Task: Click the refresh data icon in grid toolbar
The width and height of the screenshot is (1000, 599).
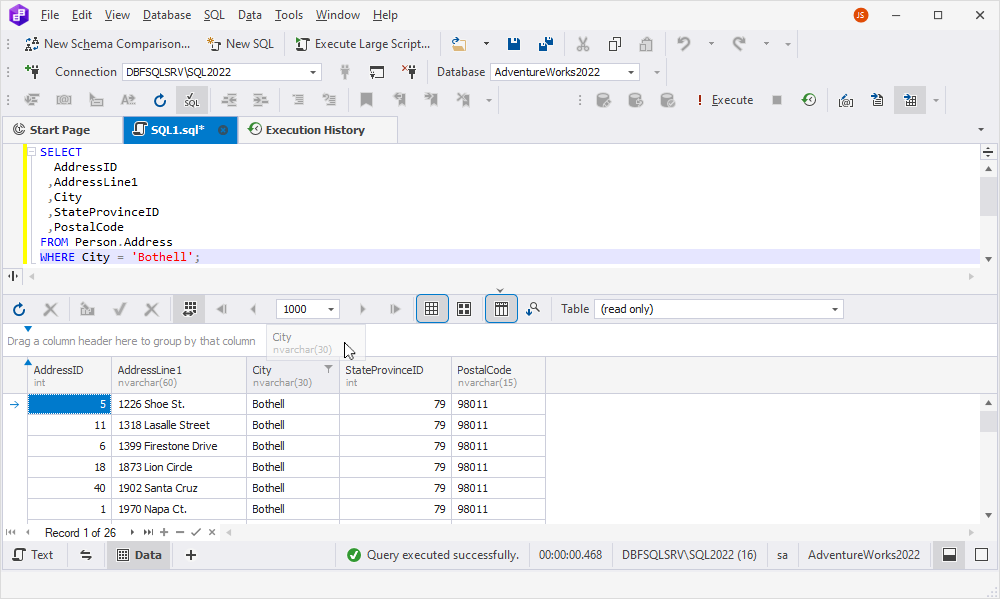Action: (19, 309)
